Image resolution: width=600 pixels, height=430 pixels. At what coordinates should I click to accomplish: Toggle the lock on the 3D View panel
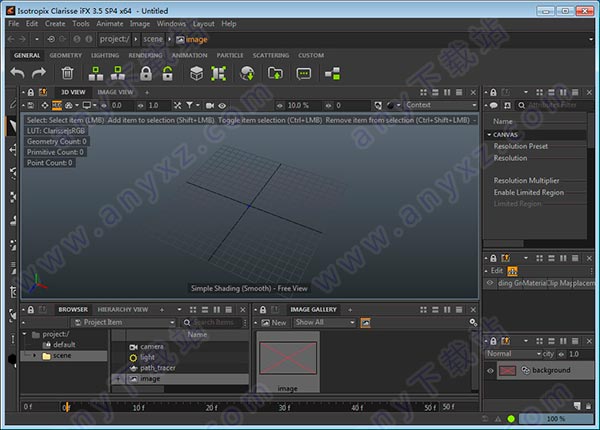31,92
